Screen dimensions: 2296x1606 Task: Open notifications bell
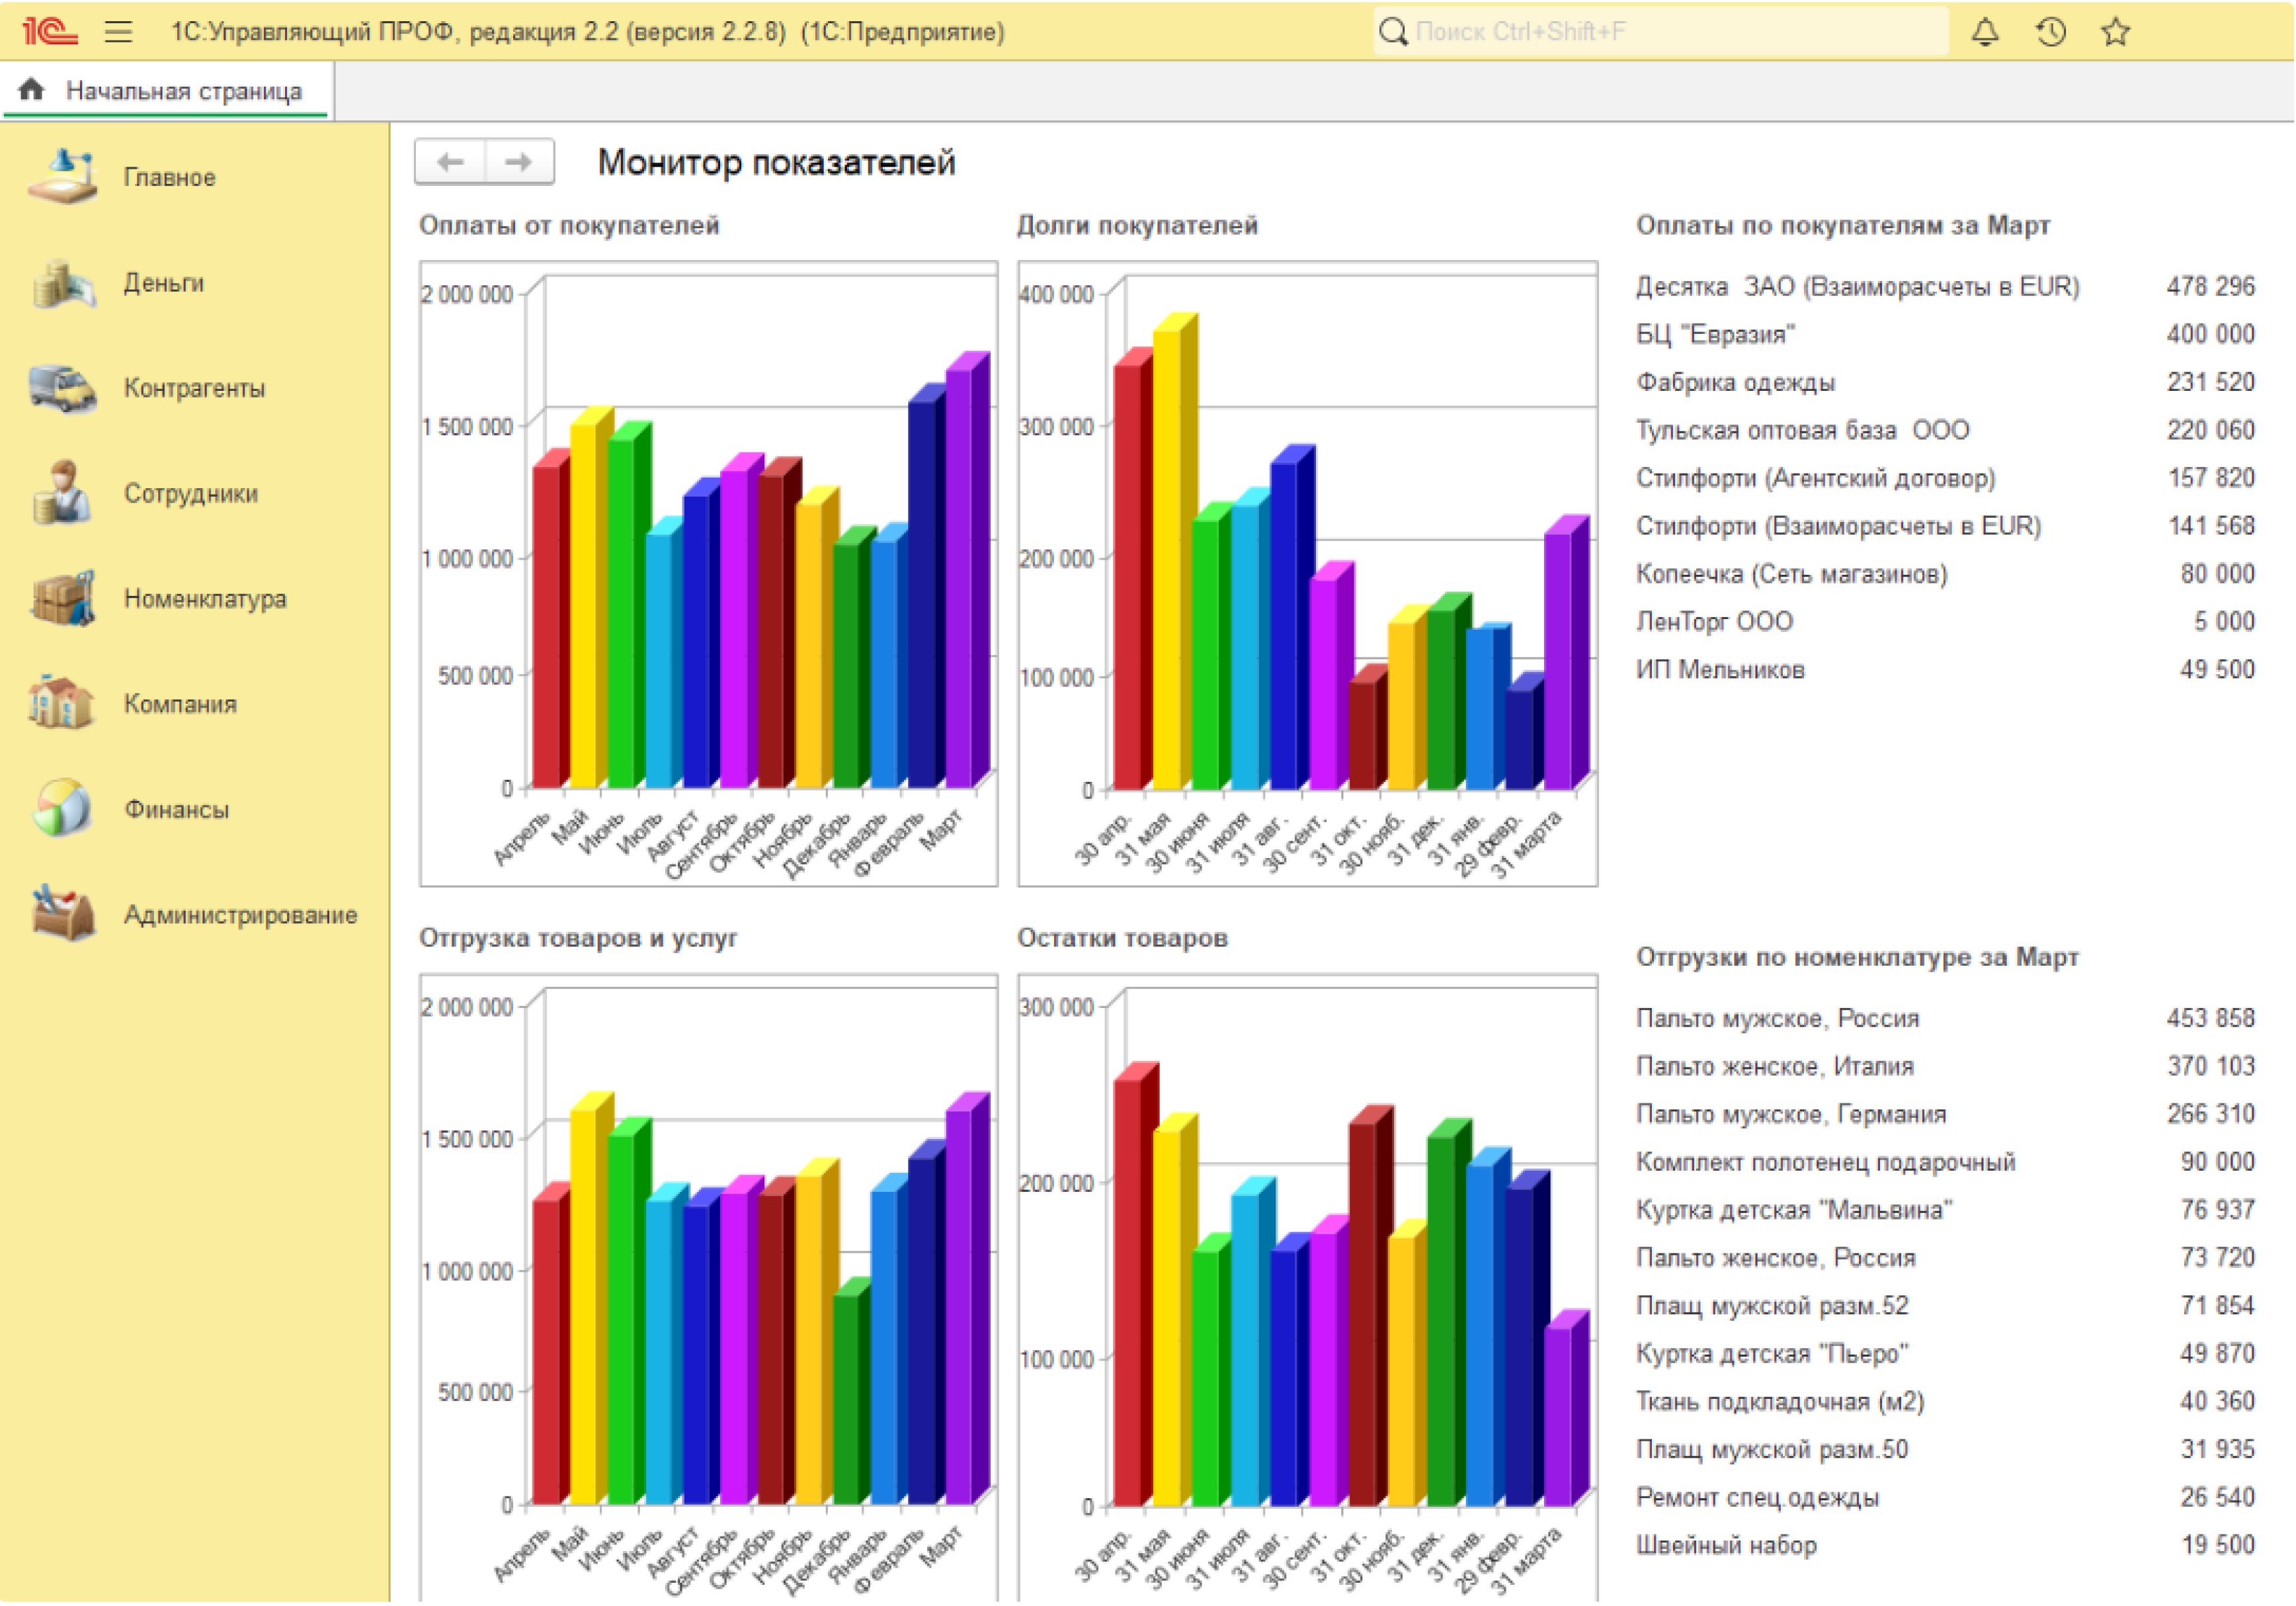(x=1985, y=31)
